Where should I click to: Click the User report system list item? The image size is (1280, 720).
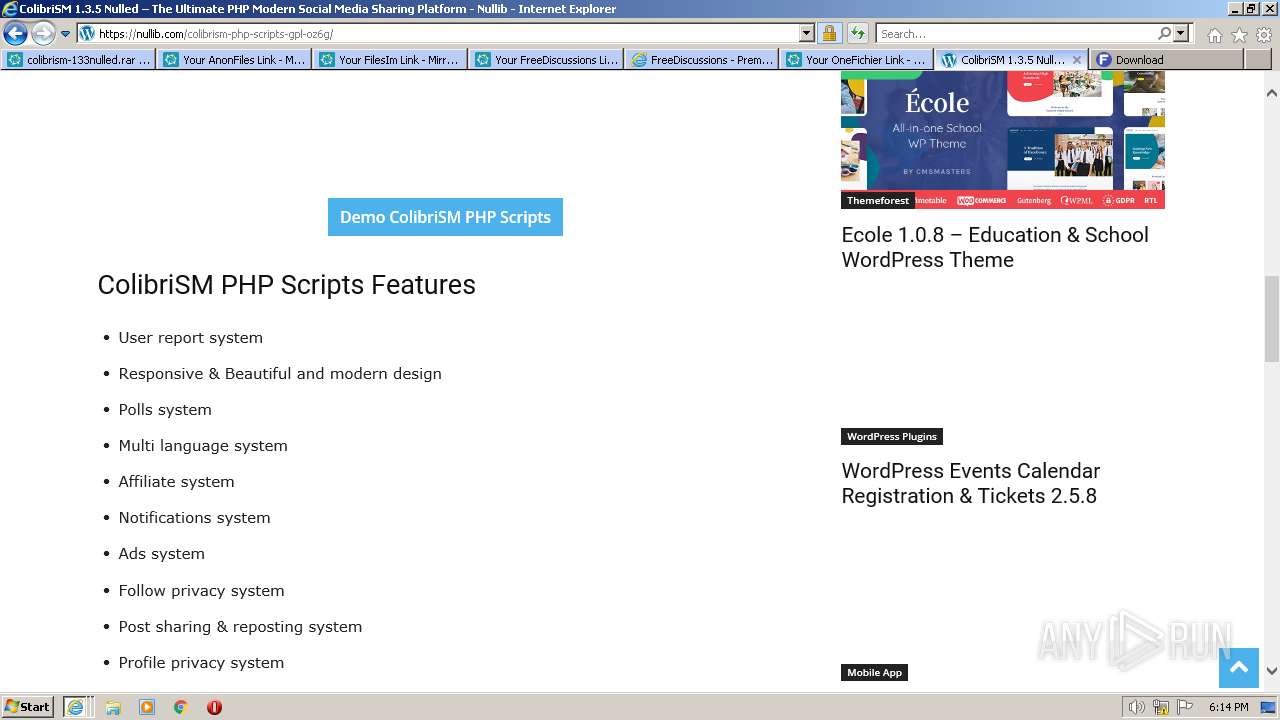pos(190,338)
